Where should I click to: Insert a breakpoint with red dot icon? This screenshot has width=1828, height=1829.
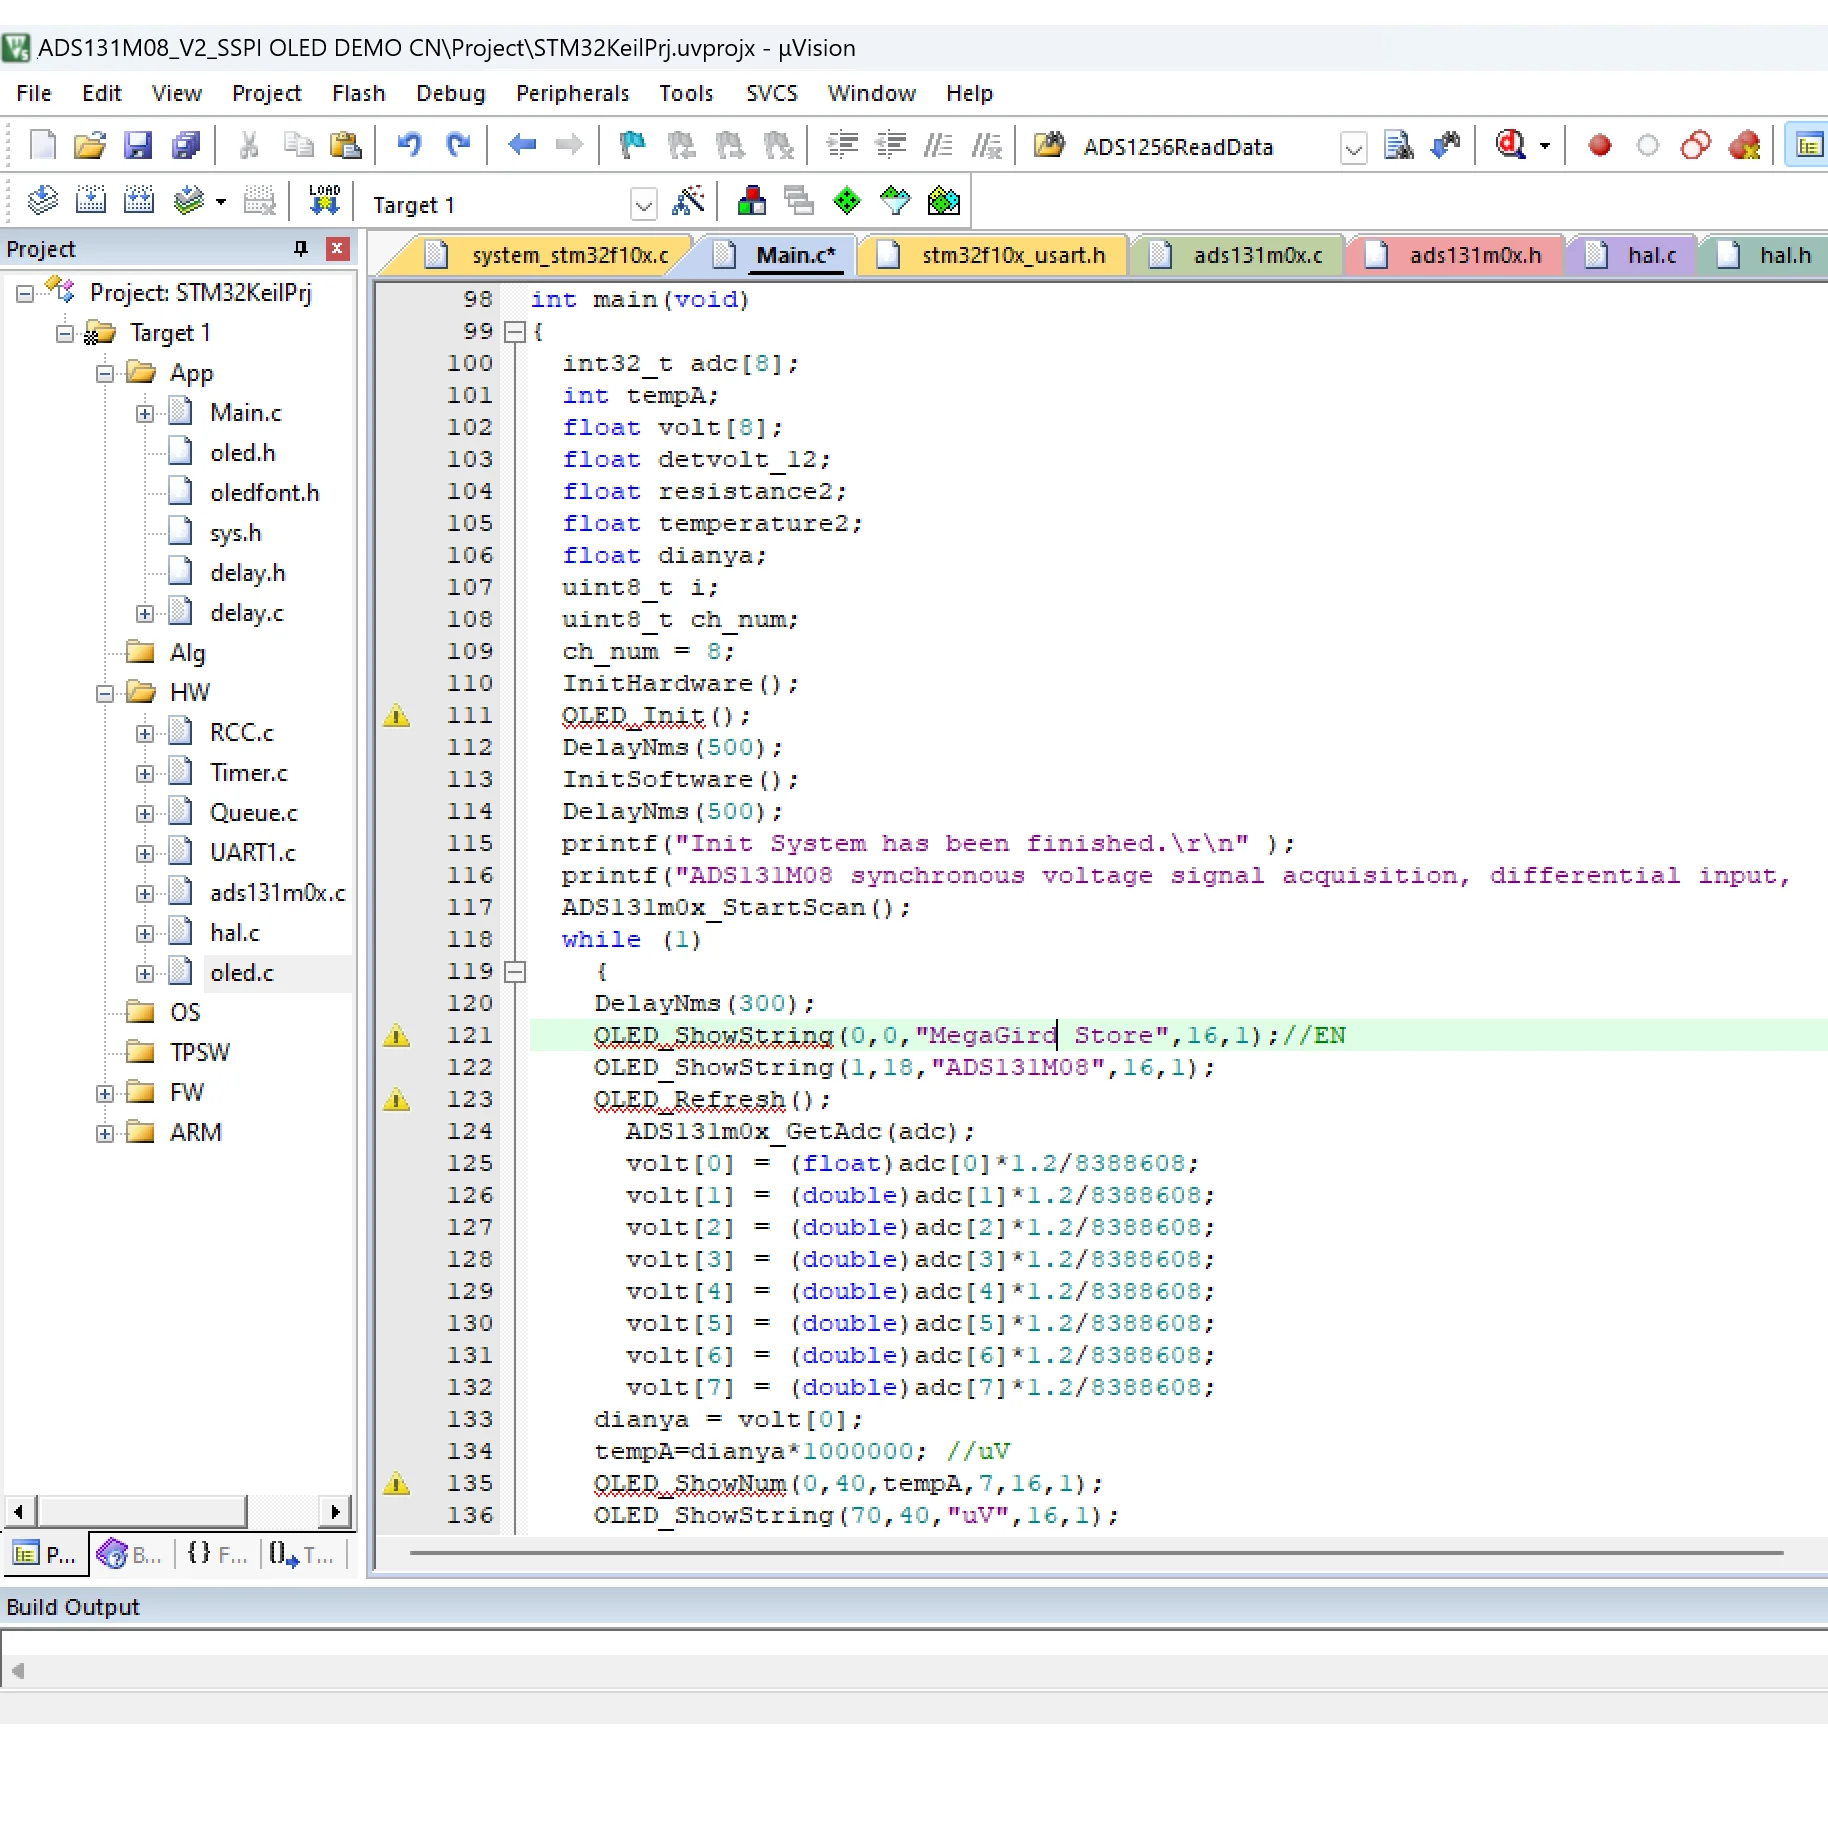(1600, 146)
